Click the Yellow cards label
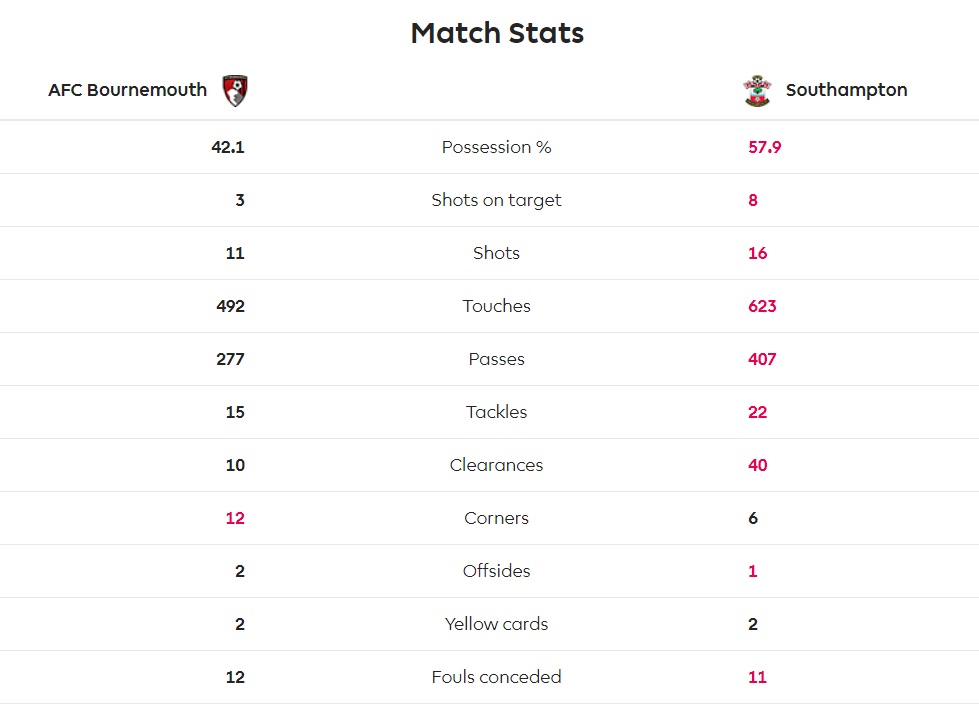This screenshot has height=715, width=979. 496,624
